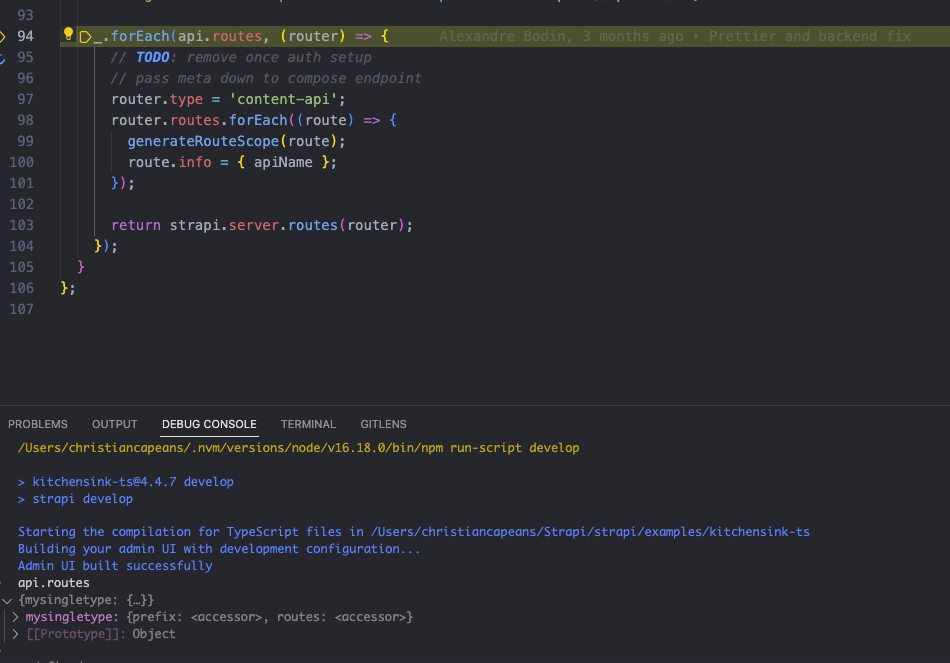Click the lightbulb quick fix icon on line 94

(68, 36)
